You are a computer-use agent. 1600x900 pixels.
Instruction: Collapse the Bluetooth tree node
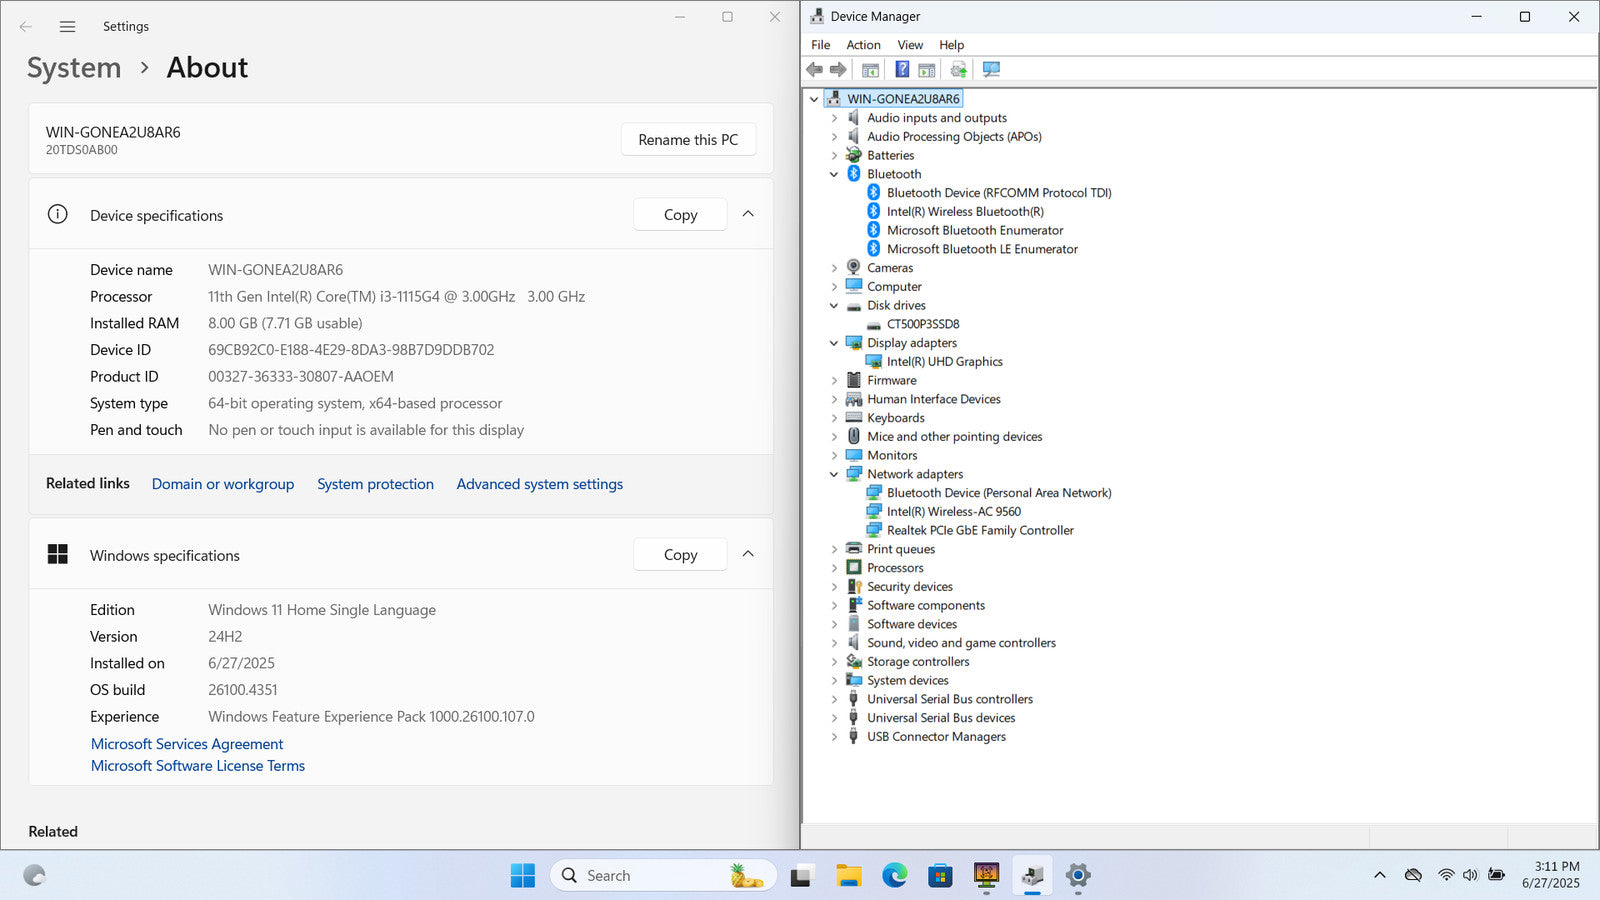(x=834, y=174)
